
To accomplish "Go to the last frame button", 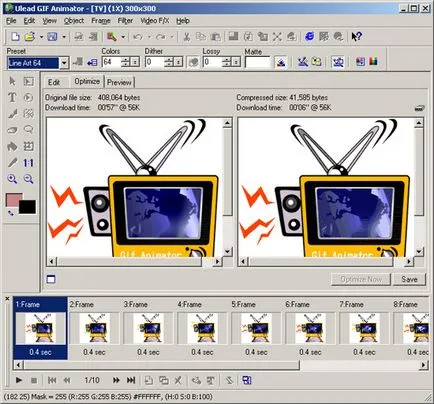I will (131, 380).
